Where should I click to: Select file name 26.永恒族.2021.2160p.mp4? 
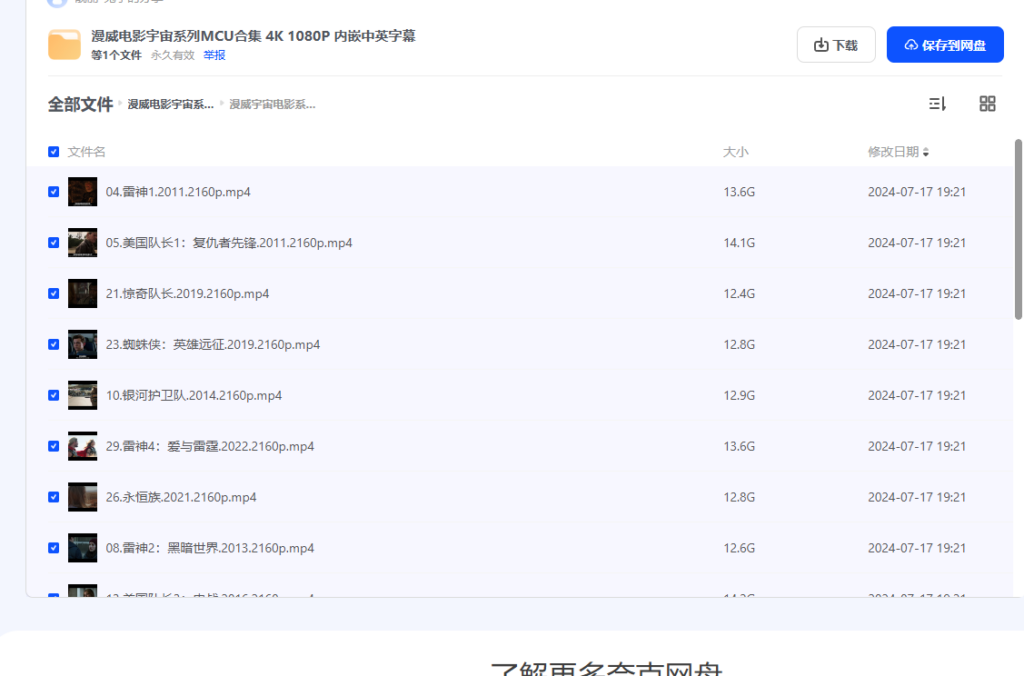(181, 498)
